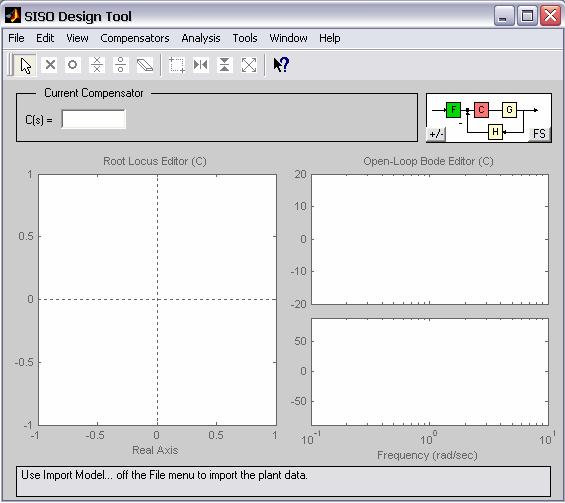Image resolution: width=565 pixels, height=503 pixels.
Task: Click the 'Open-Loop Bode Editor (C)' title
Action: [x=428, y=161]
